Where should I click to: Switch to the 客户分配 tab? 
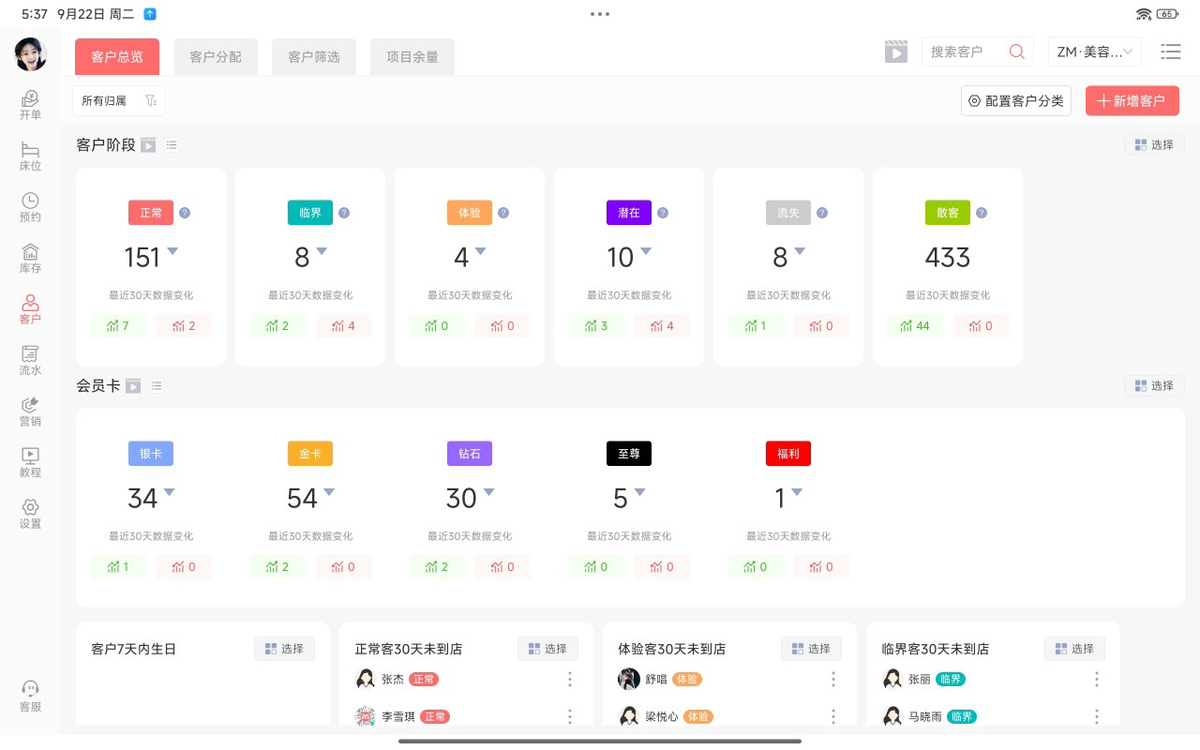point(216,57)
